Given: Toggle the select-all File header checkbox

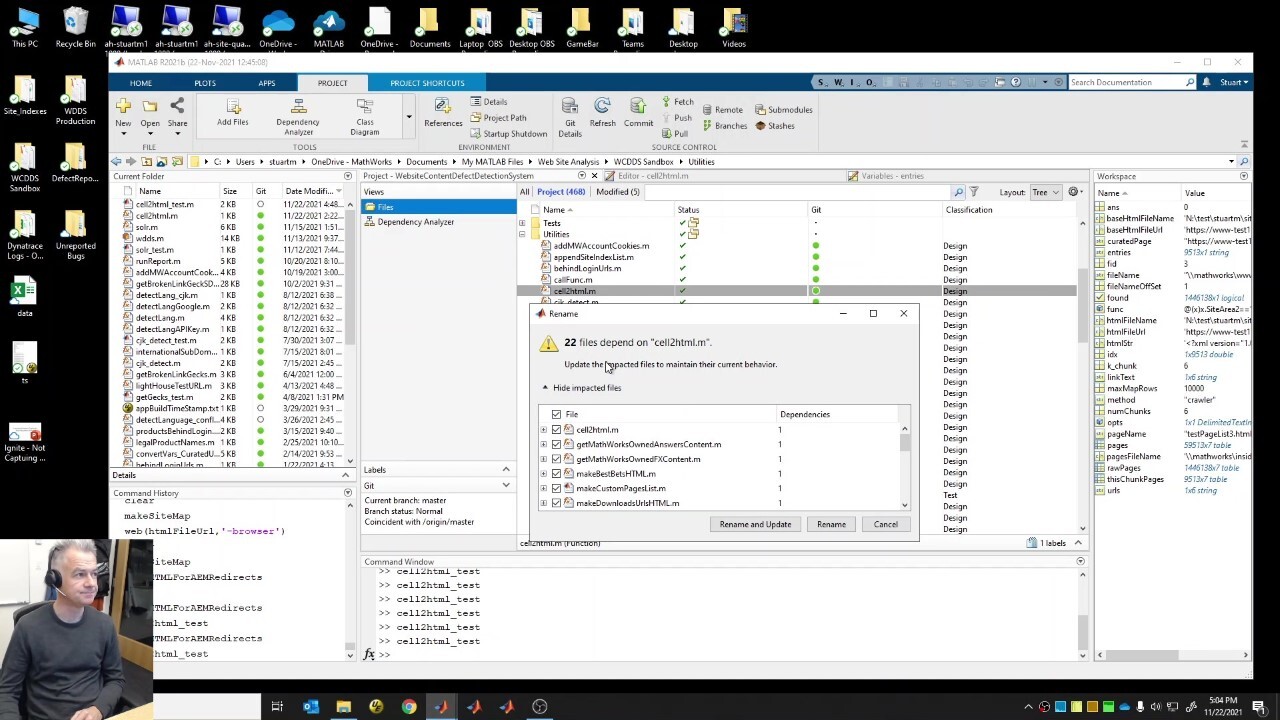Looking at the screenshot, I should tap(557, 414).
